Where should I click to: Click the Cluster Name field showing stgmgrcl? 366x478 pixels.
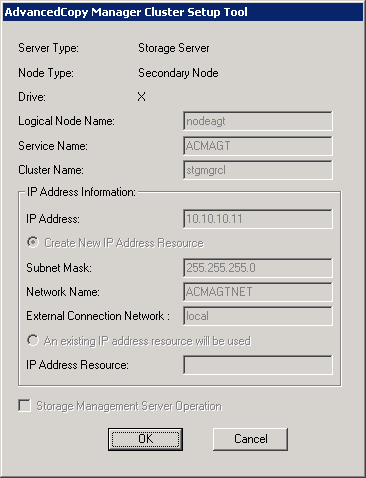click(x=258, y=170)
